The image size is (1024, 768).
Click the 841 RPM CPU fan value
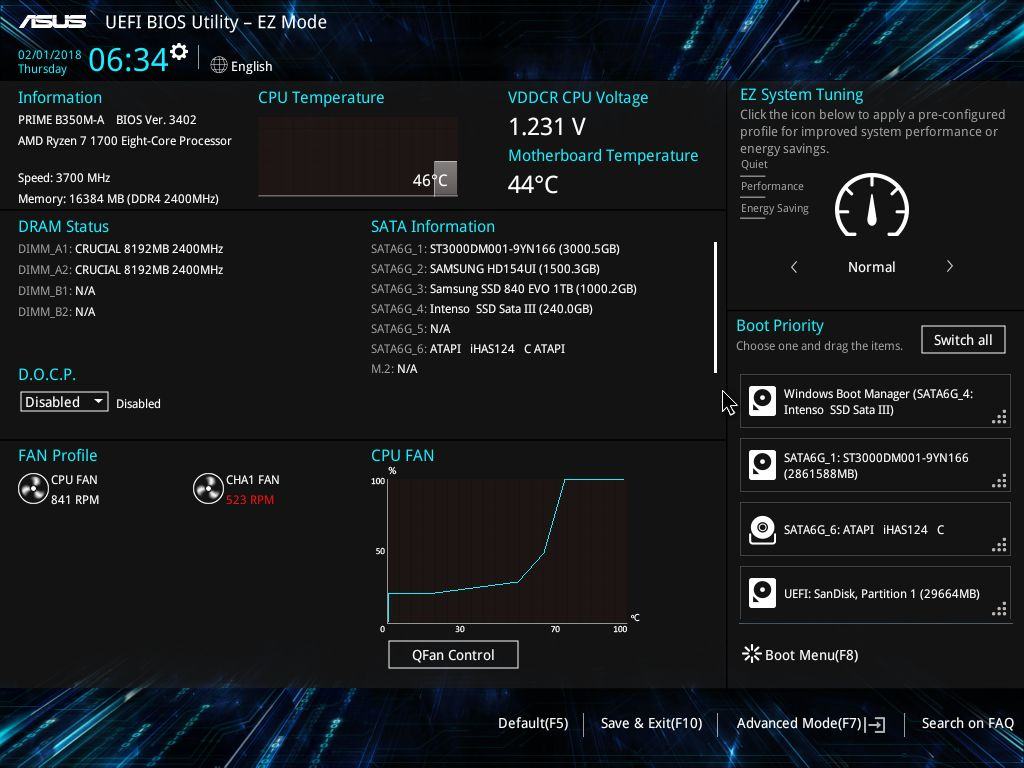[75, 500]
